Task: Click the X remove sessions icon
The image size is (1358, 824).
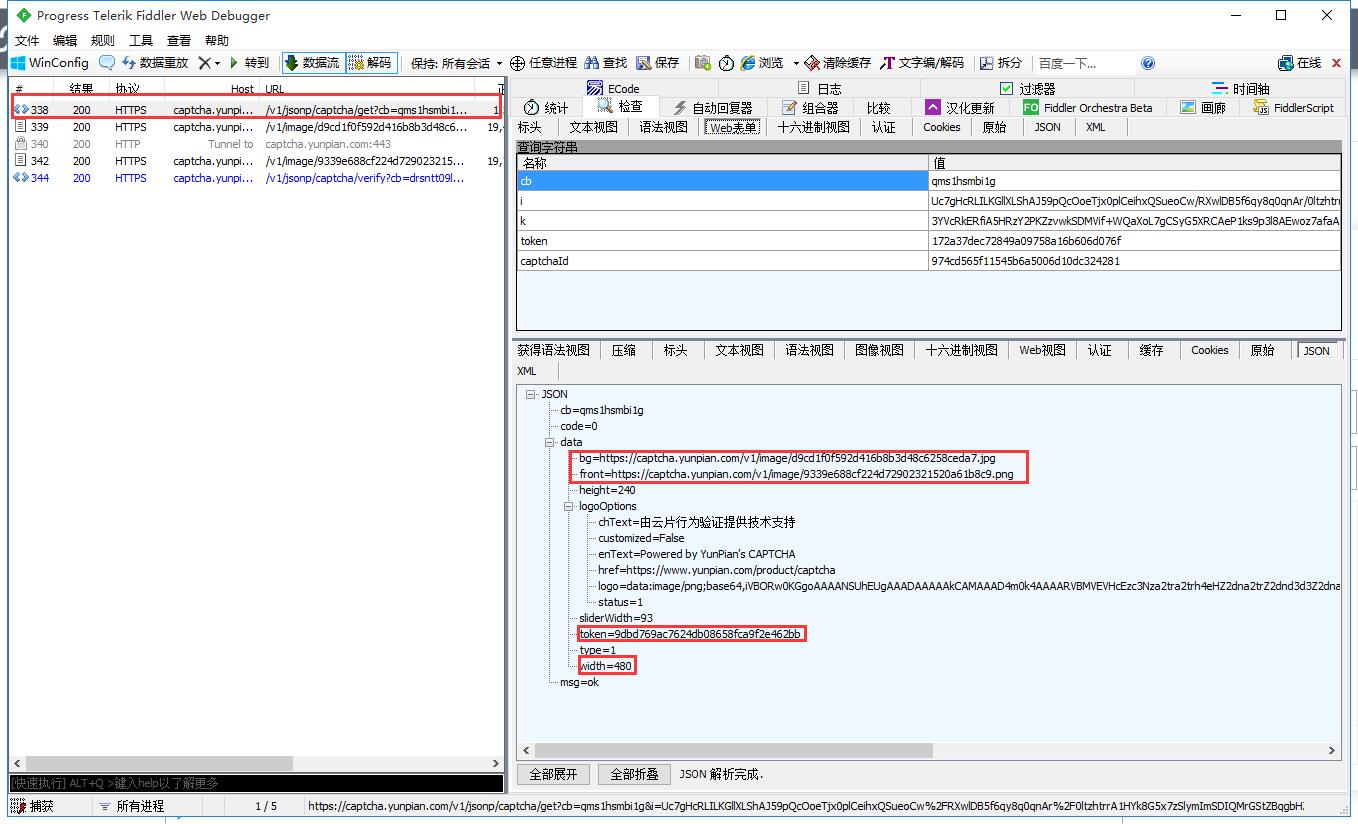Action: 204,63
